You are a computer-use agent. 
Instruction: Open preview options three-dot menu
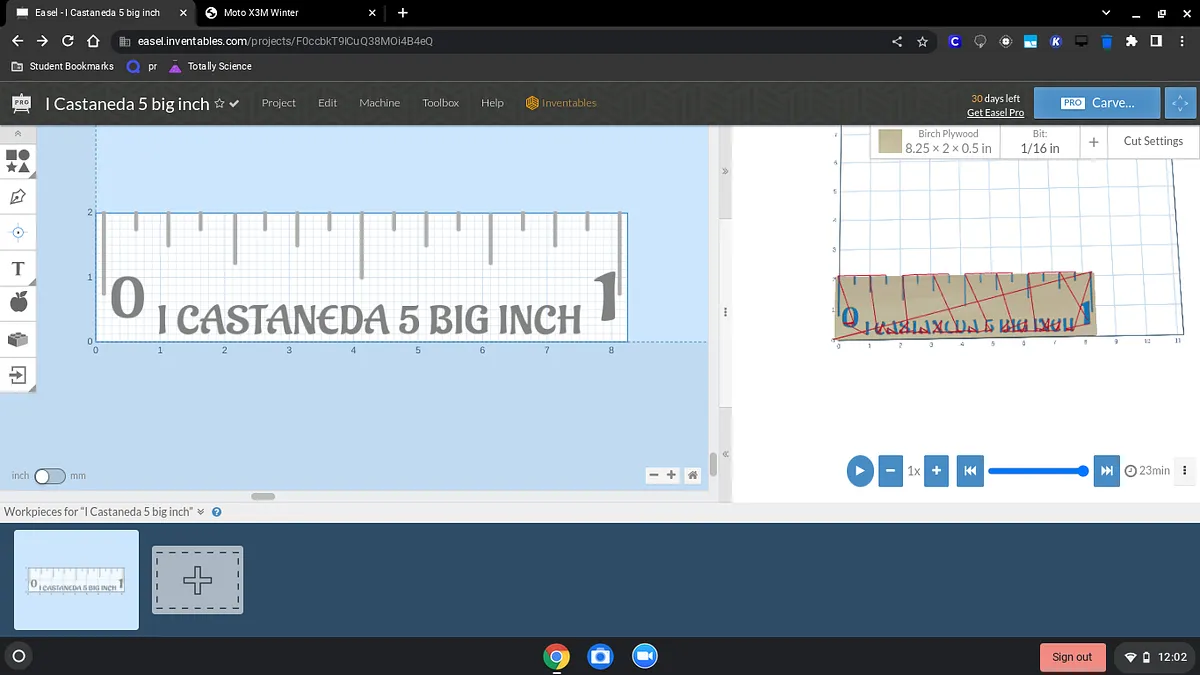tap(1185, 471)
